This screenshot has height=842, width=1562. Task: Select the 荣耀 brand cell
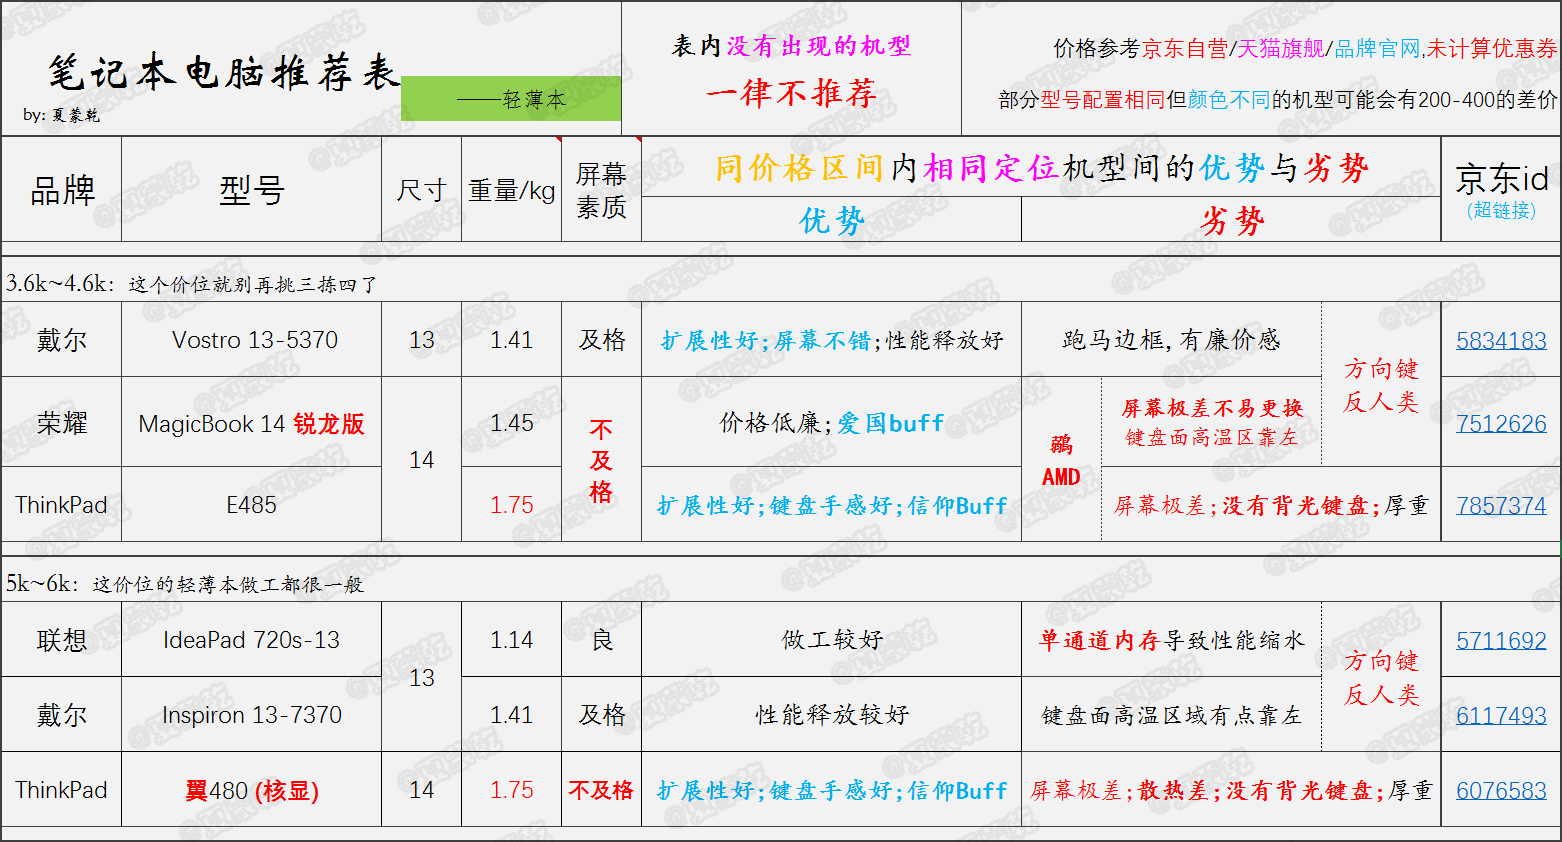click(x=62, y=423)
